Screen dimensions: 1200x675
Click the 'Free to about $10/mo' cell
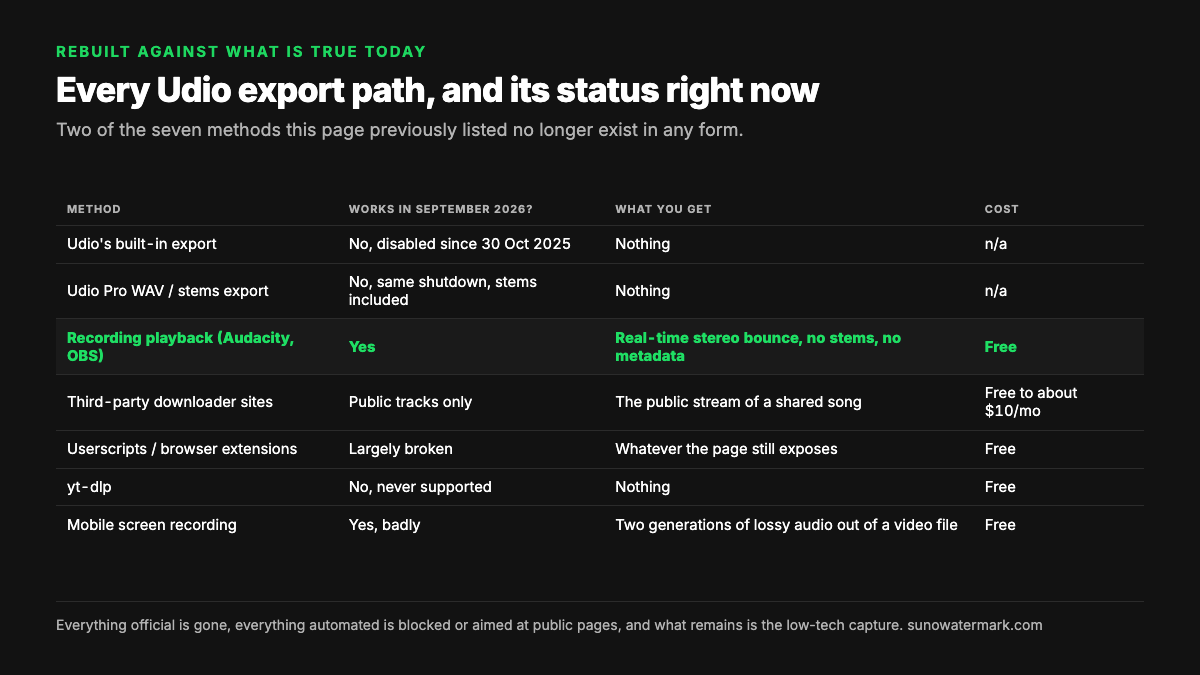click(1031, 402)
